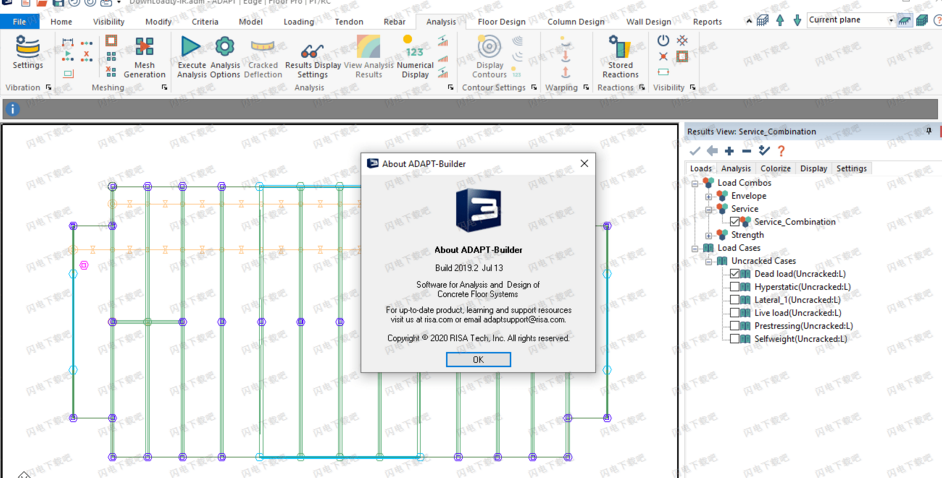Screen dimensions: 942x478
Task: Click the up-arrow warping icon at bottom
Action: point(565,72)
